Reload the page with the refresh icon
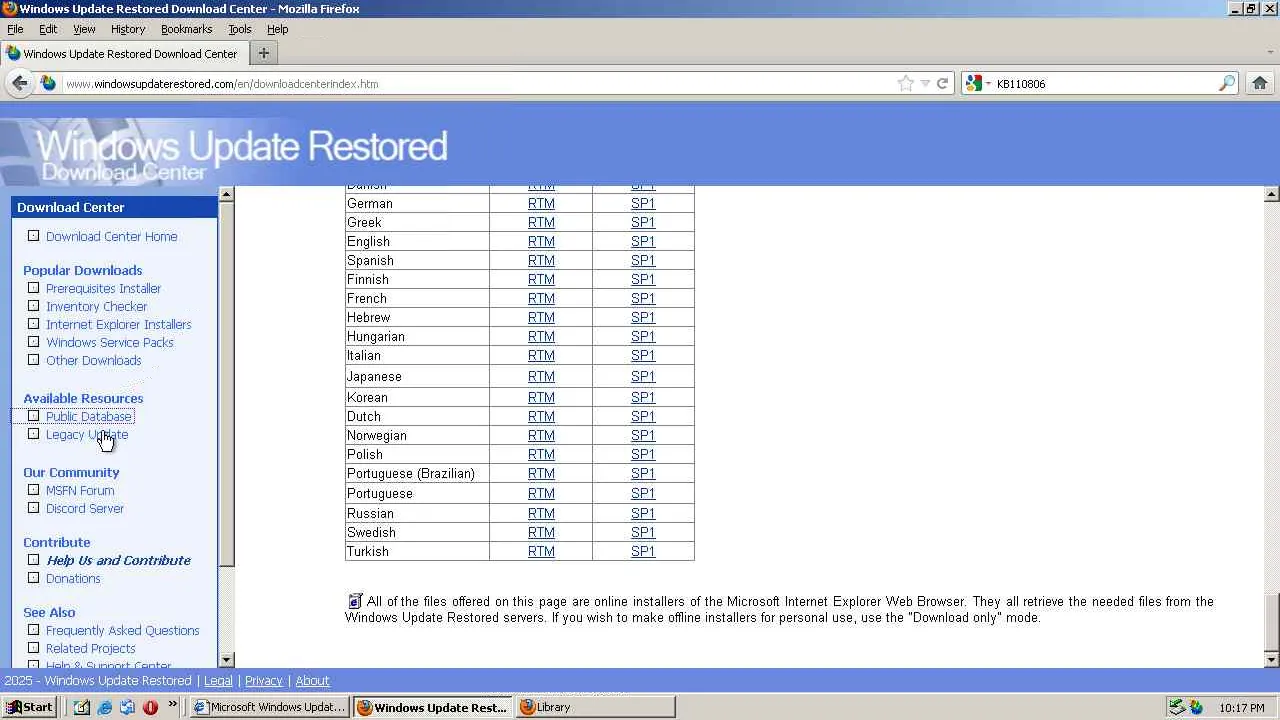This screenshot has width=1280, height=720. (x=942, y=84)
